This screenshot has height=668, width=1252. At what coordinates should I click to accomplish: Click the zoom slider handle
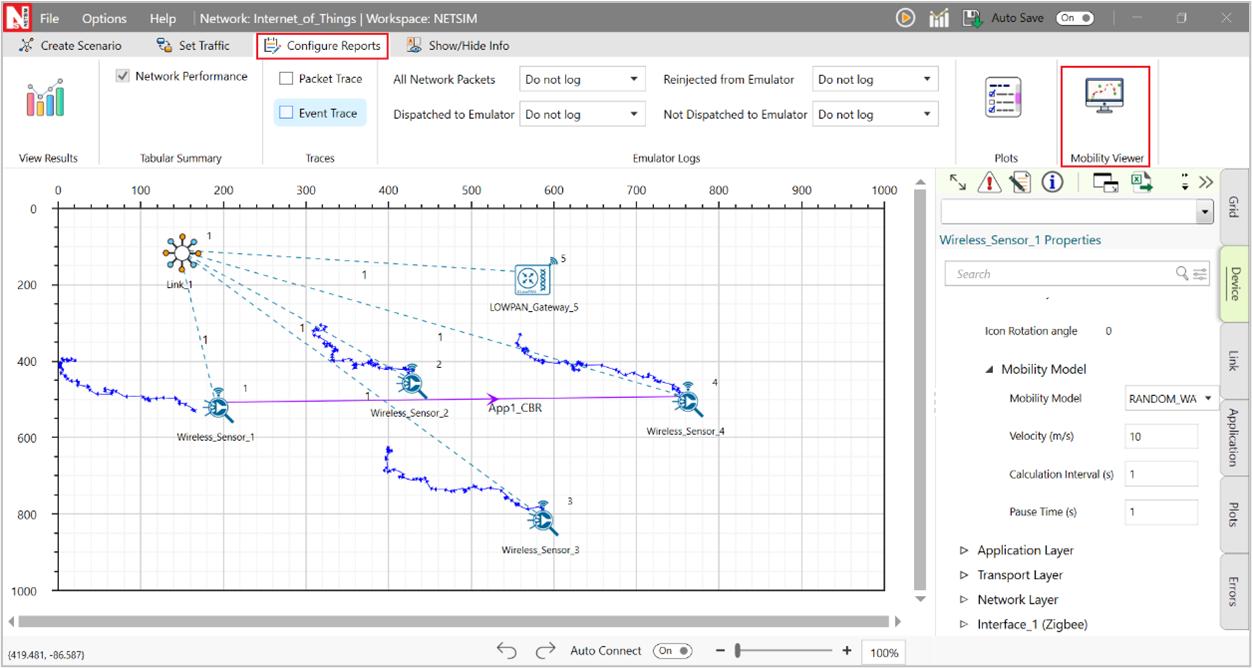coord(738,651)
